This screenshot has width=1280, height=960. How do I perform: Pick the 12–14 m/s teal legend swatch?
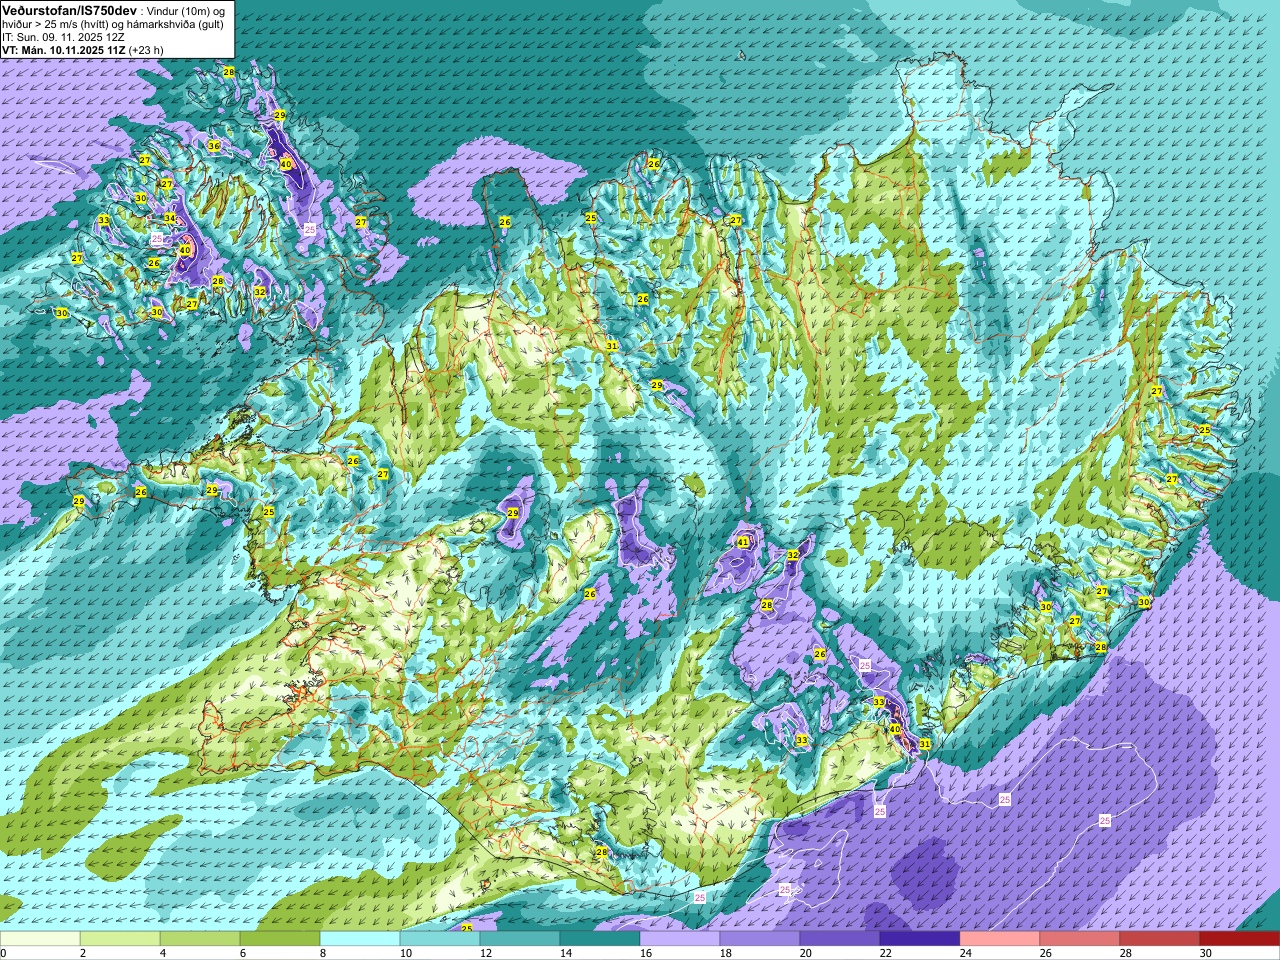[520, 939]
